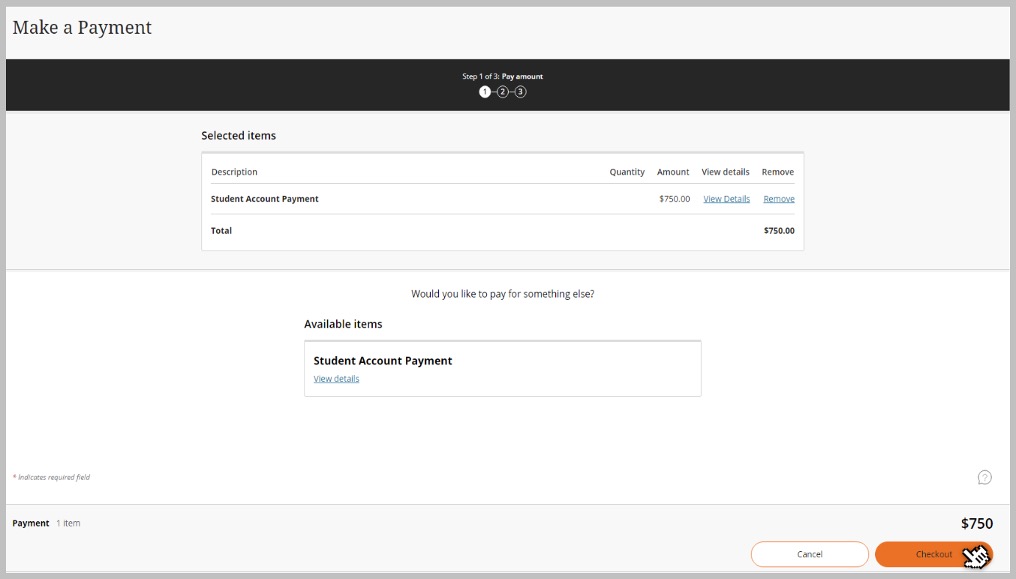Click the Remove column header

[777, 172]
